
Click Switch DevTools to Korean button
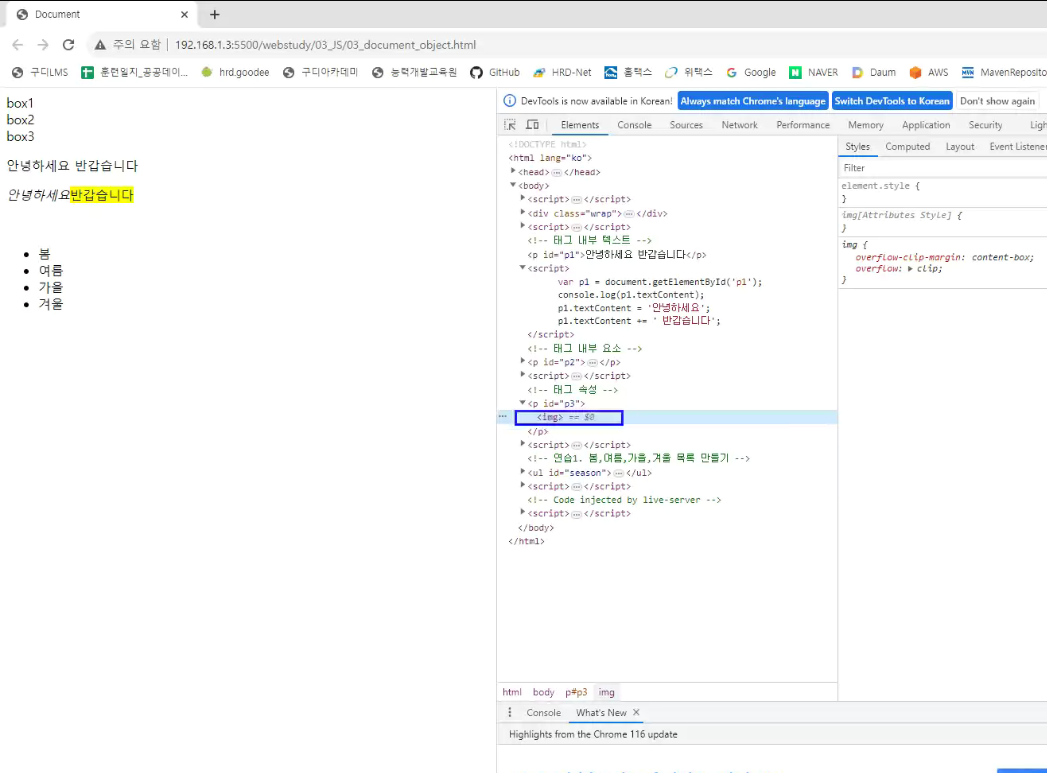coord(892,101)
